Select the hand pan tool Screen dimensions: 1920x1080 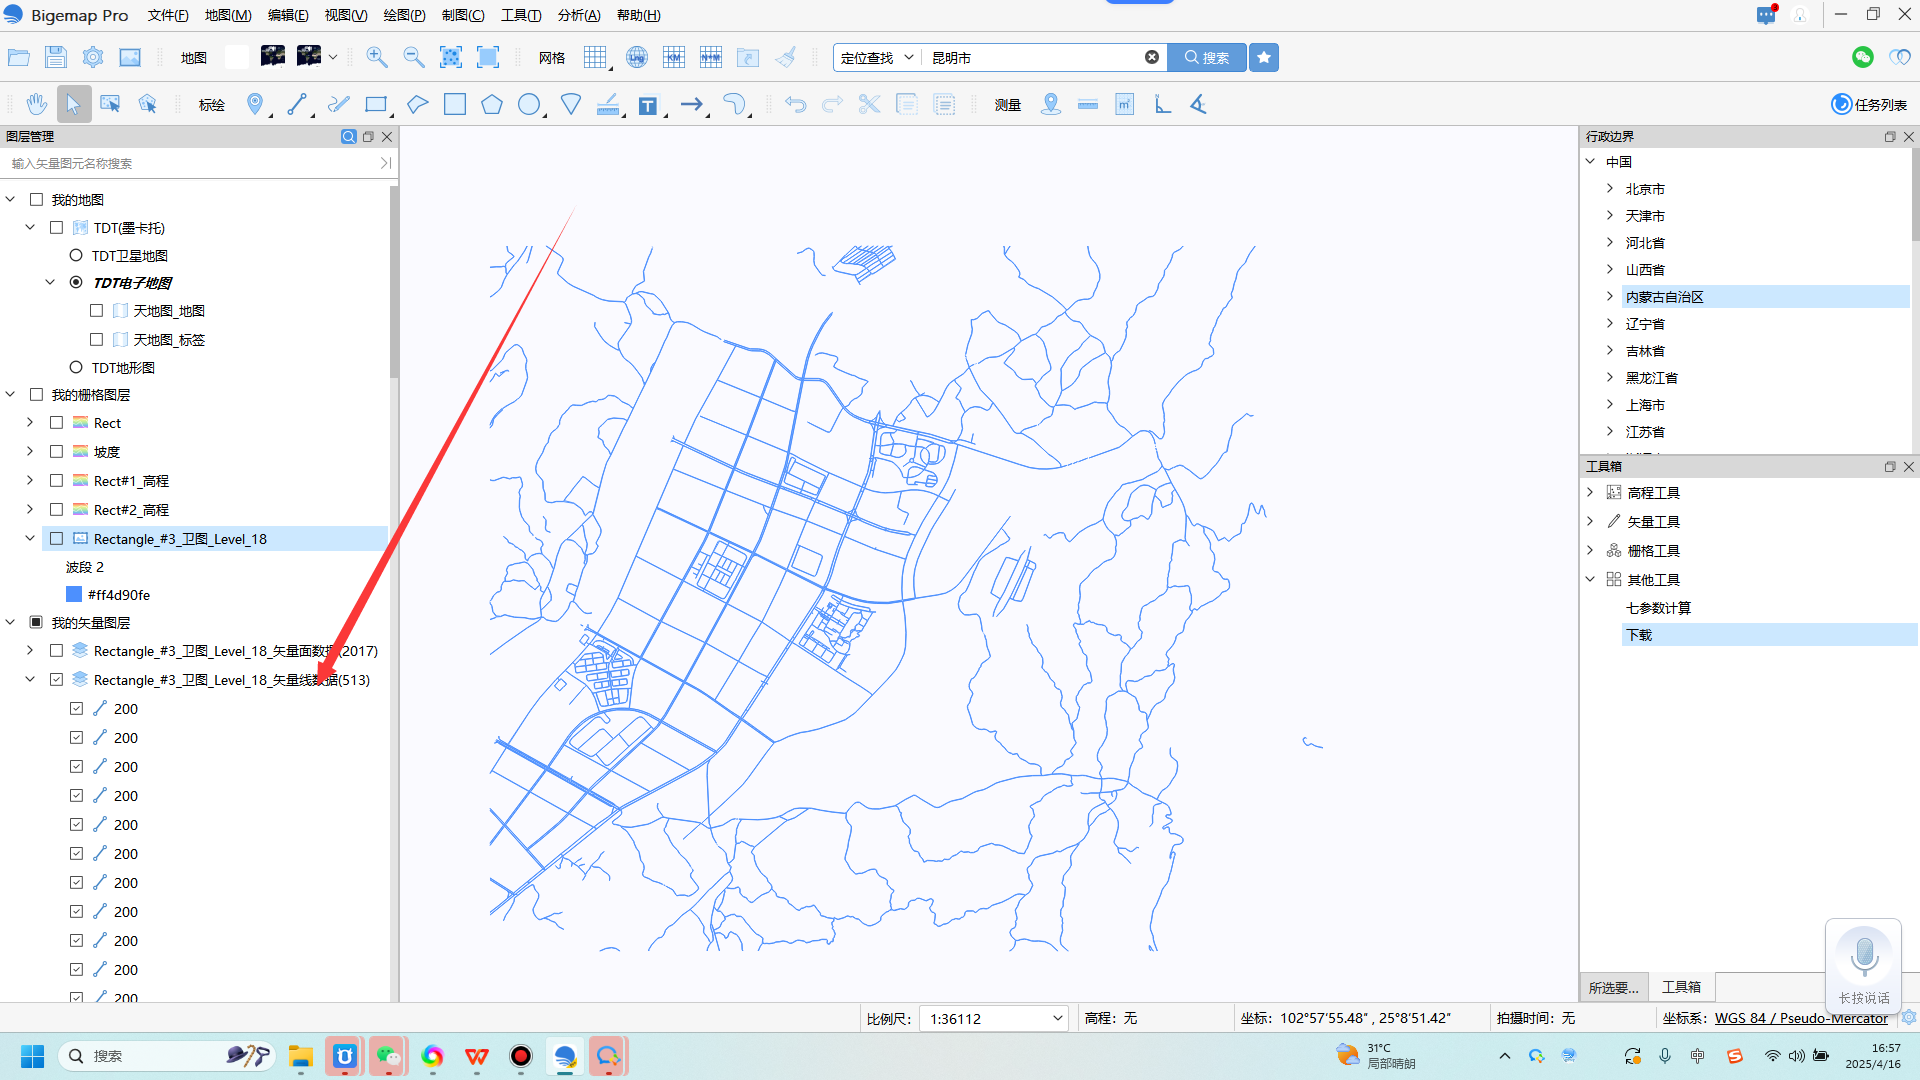tap(36, 104)
